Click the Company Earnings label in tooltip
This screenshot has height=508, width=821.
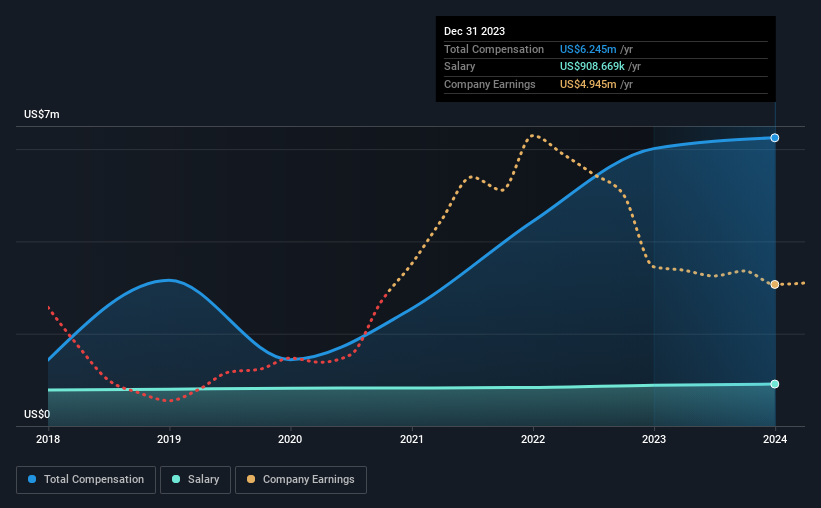click(x=490, y=84)
